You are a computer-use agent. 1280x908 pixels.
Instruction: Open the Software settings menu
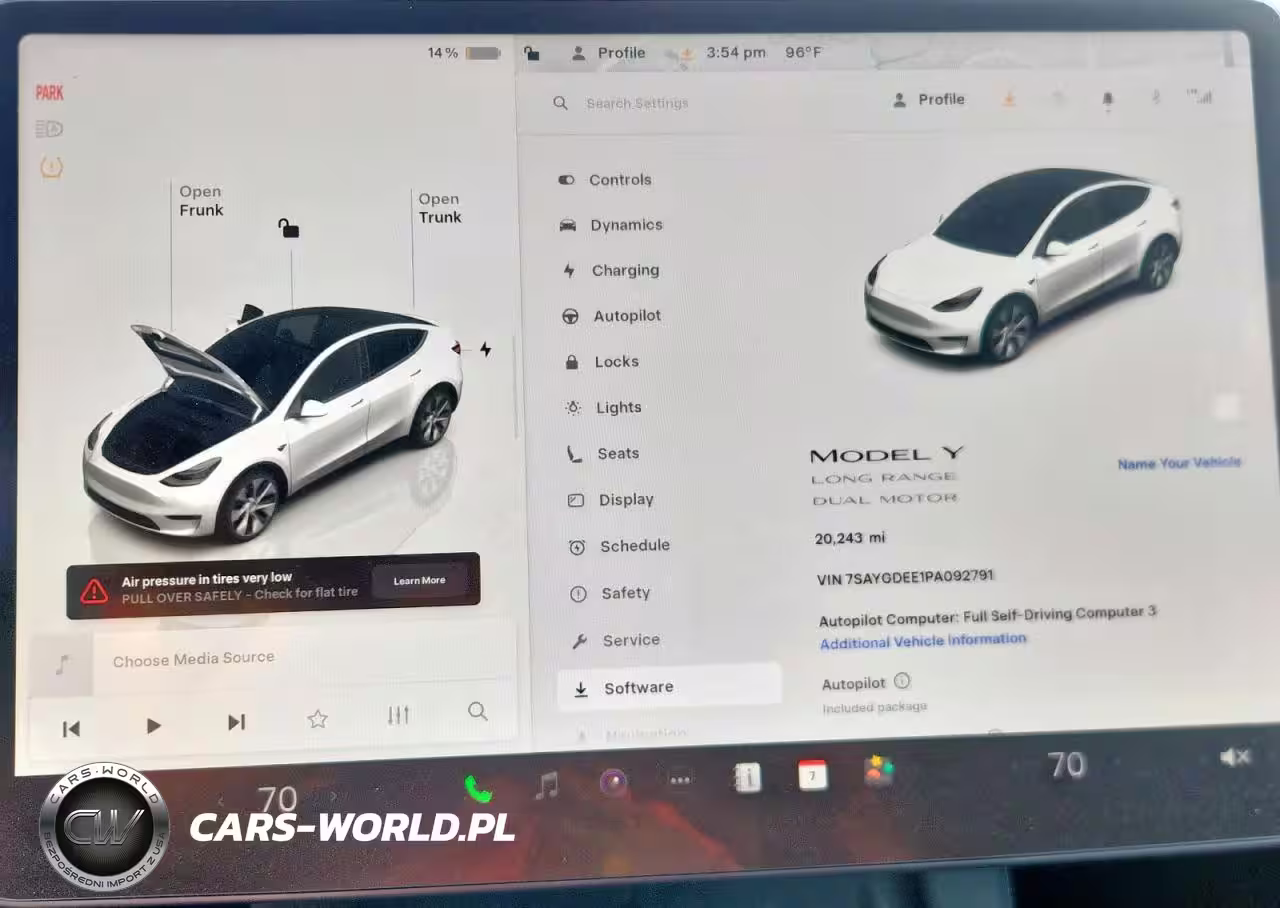point(638,688)
